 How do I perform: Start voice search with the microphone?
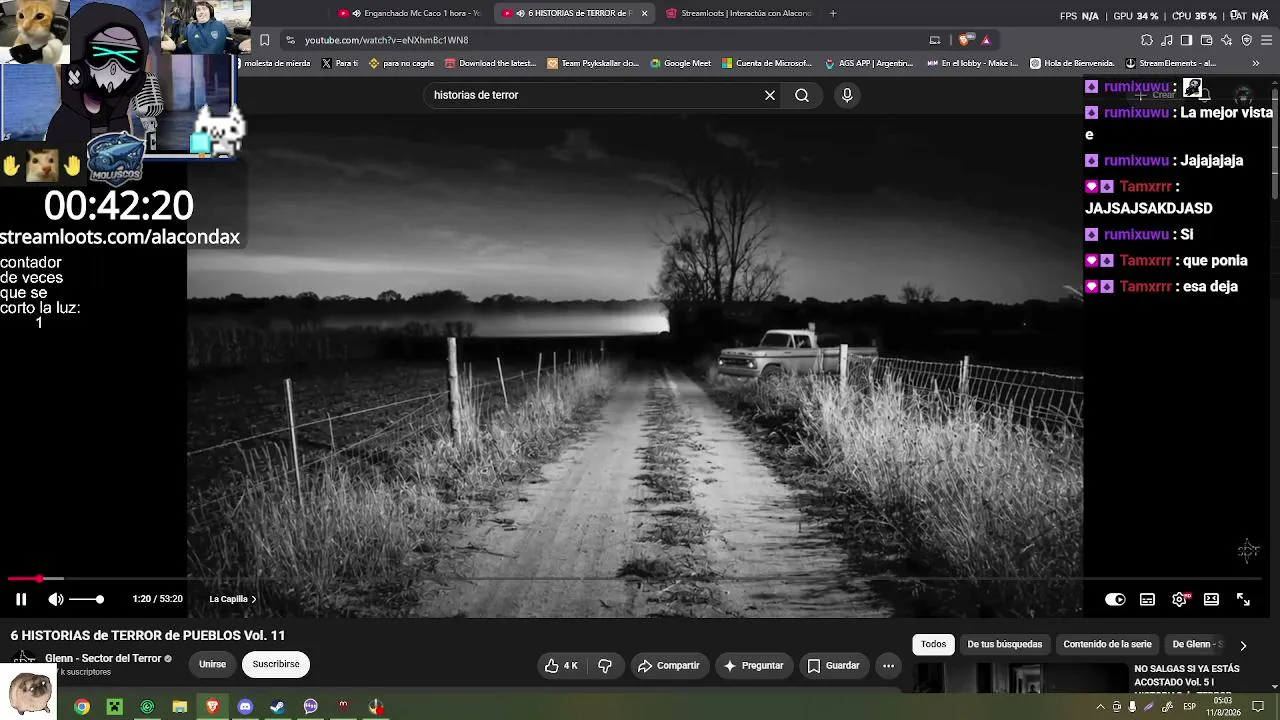847,95
